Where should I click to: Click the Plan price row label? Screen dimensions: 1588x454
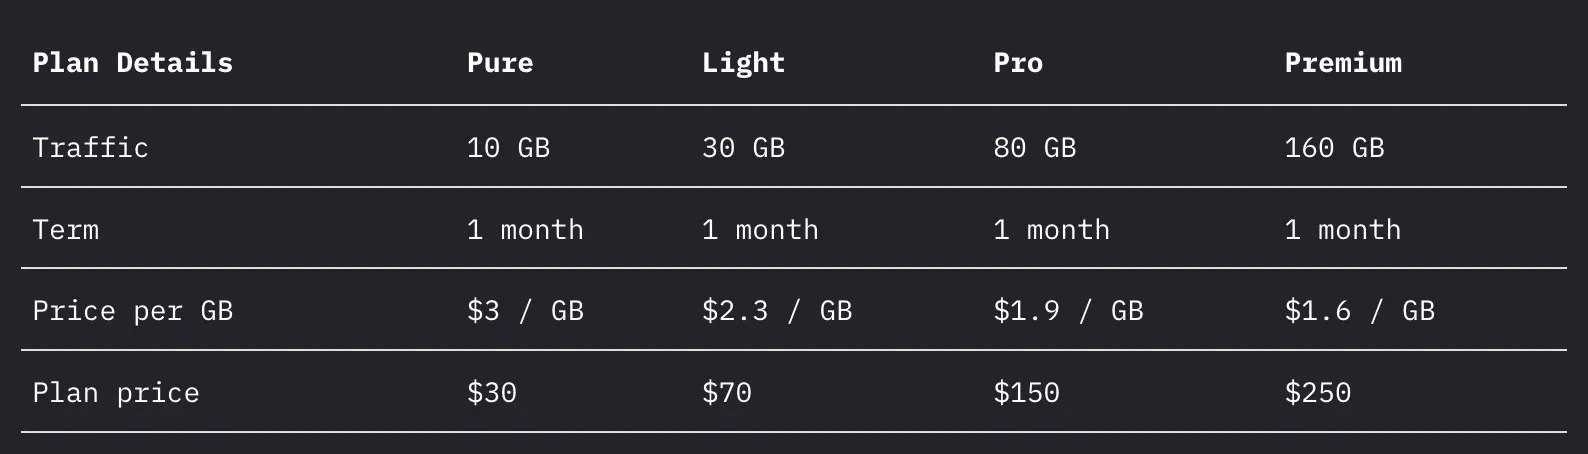point(116,393)
